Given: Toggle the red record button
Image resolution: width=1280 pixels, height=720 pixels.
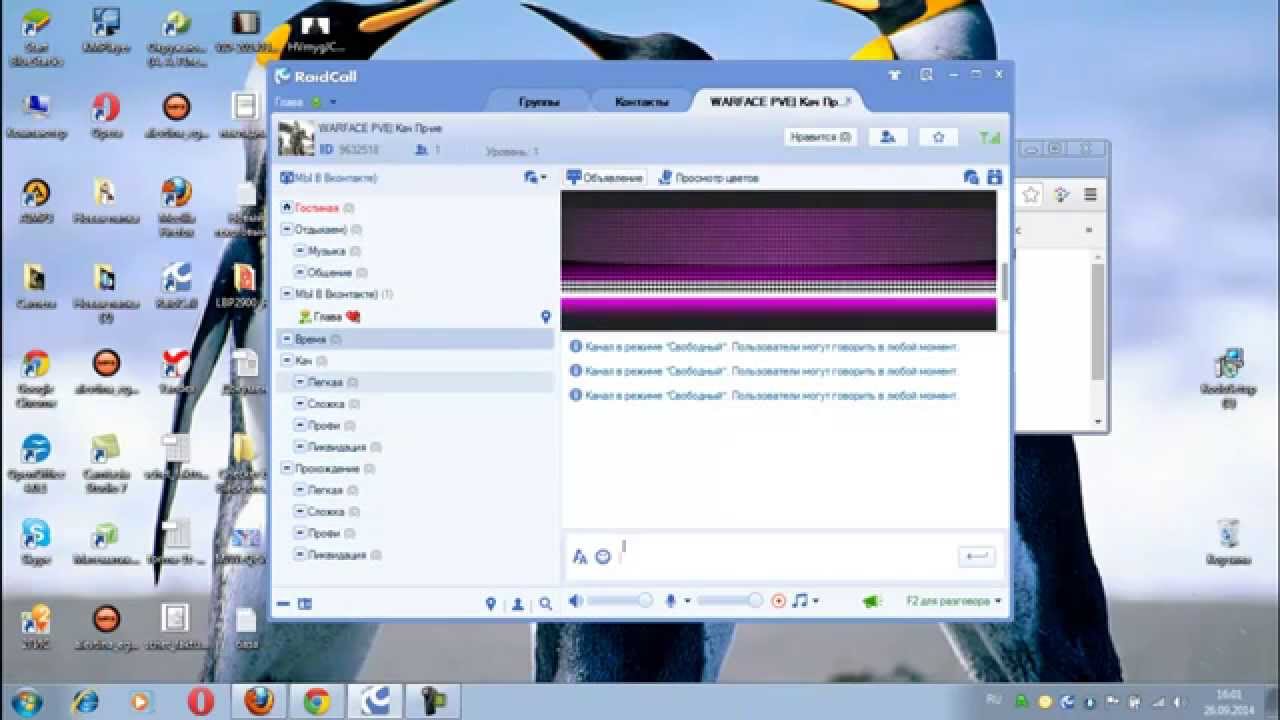Looking at the screenshot, I should 779,601.
